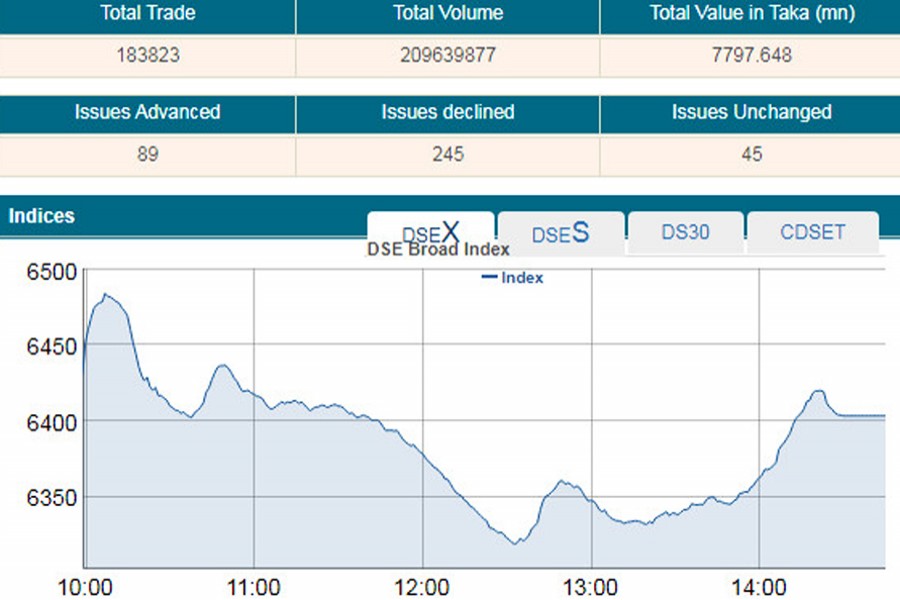The image size is (900, 600).
Task: Select the Total Value in Taka header
Action: pyautogui.click(x=749, y=14)
